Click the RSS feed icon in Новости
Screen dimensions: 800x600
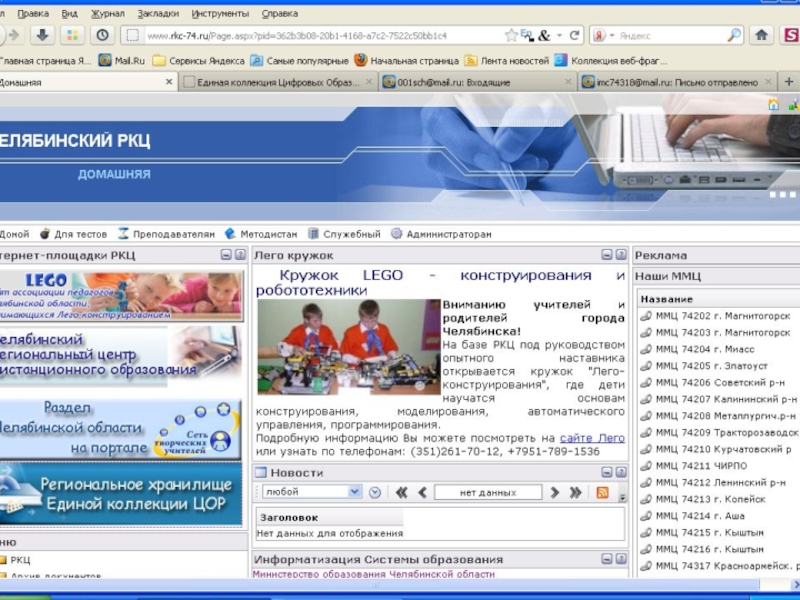coord(603,492)
